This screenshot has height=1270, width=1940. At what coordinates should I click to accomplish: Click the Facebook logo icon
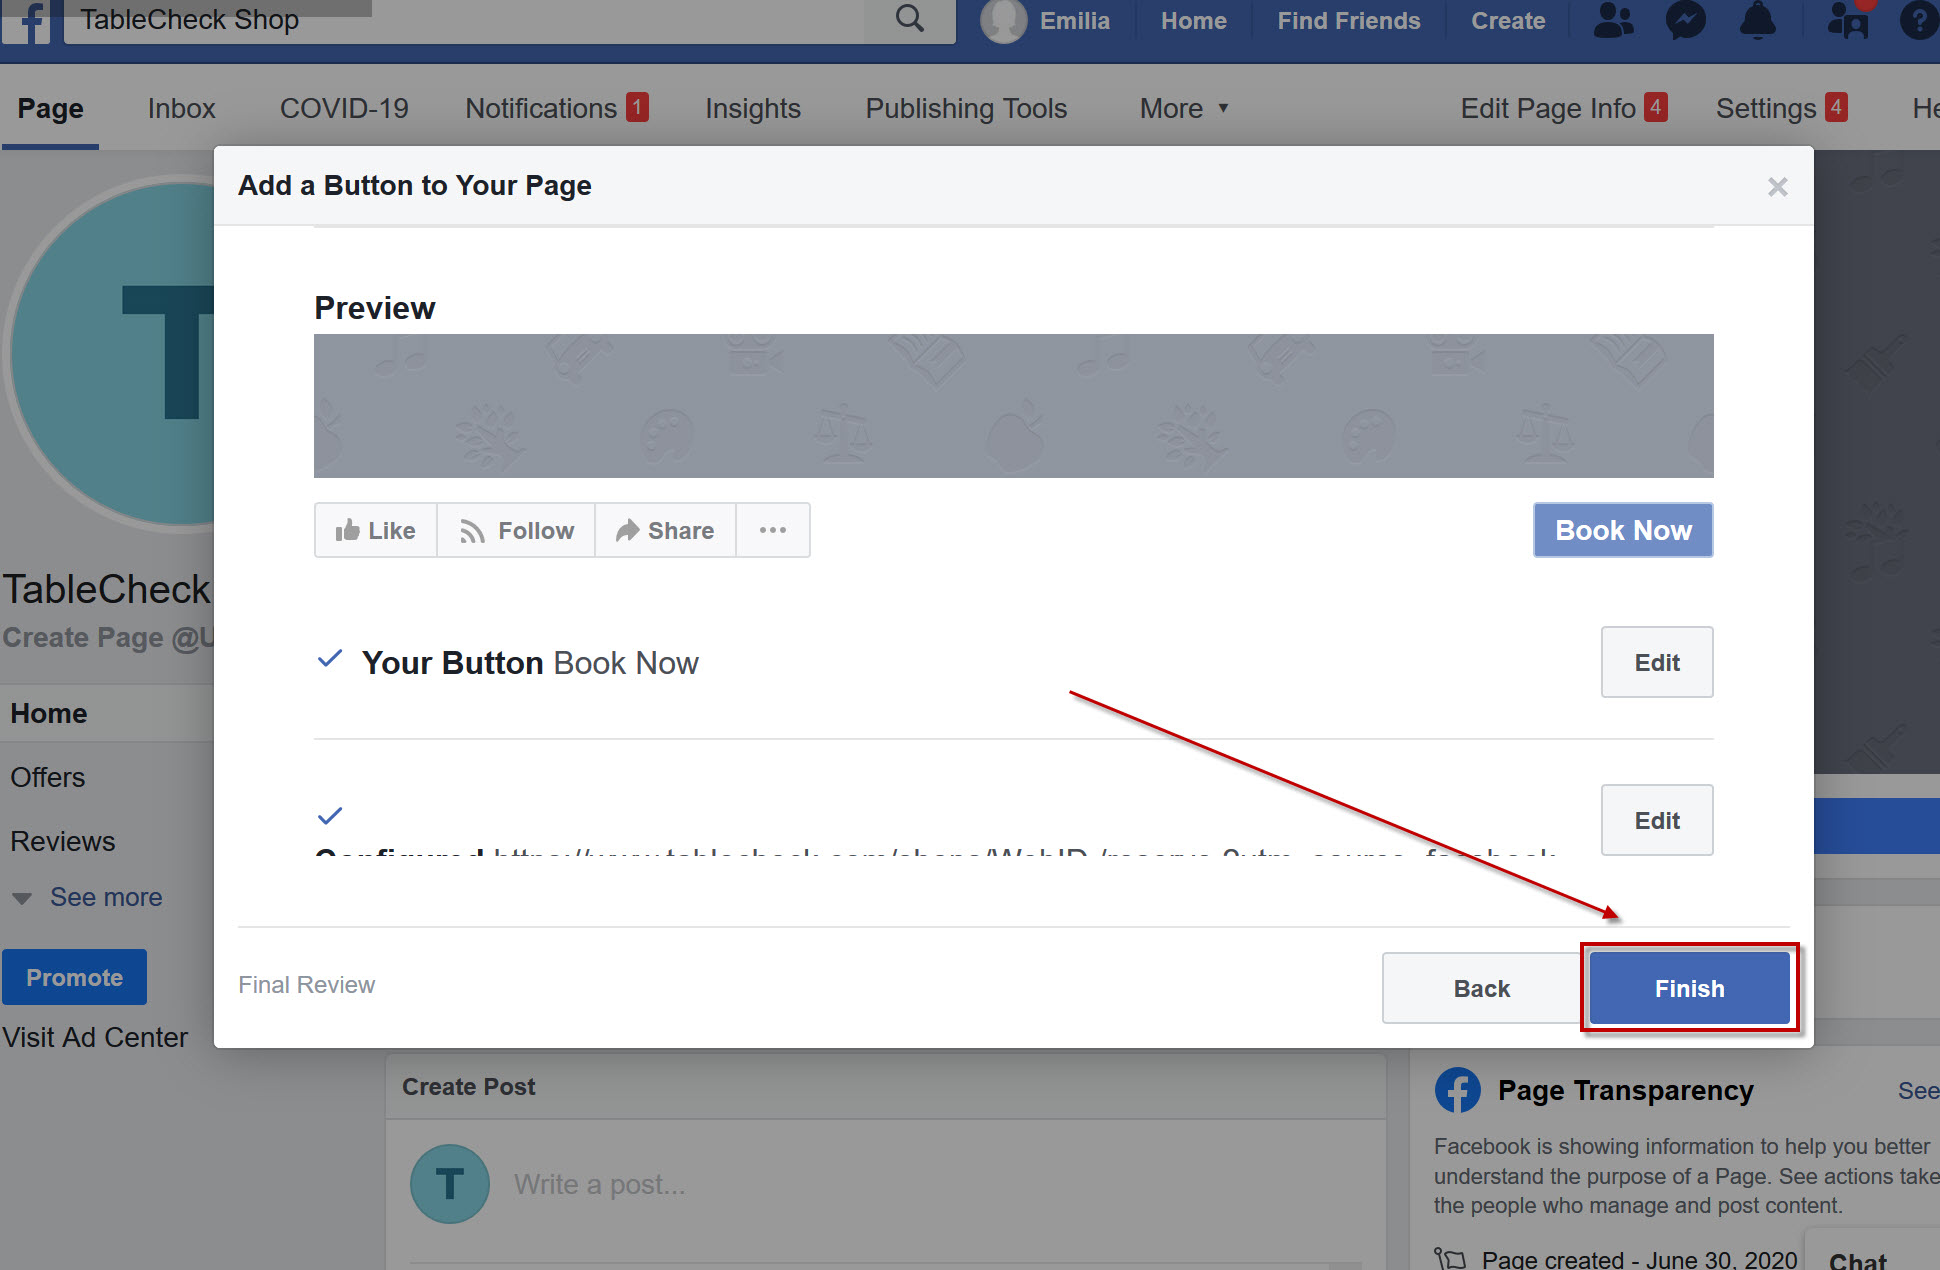click(x=28, y=21)
